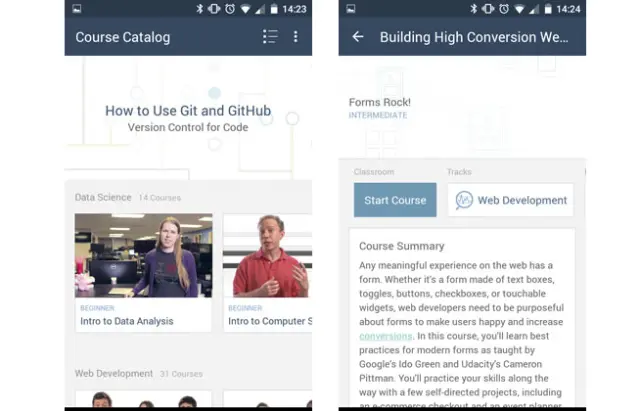Tap battery icon in right status bar
Image resolution: width=640 pixels, height=411 pixels.
pyautogui.click(x=548, y=9)
